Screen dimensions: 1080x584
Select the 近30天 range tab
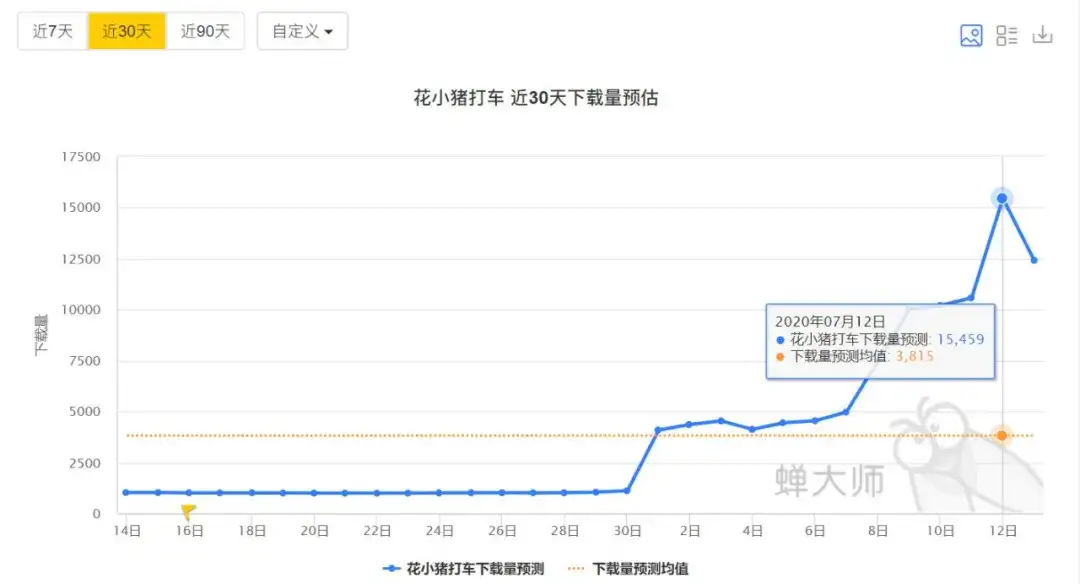(127, 31)
